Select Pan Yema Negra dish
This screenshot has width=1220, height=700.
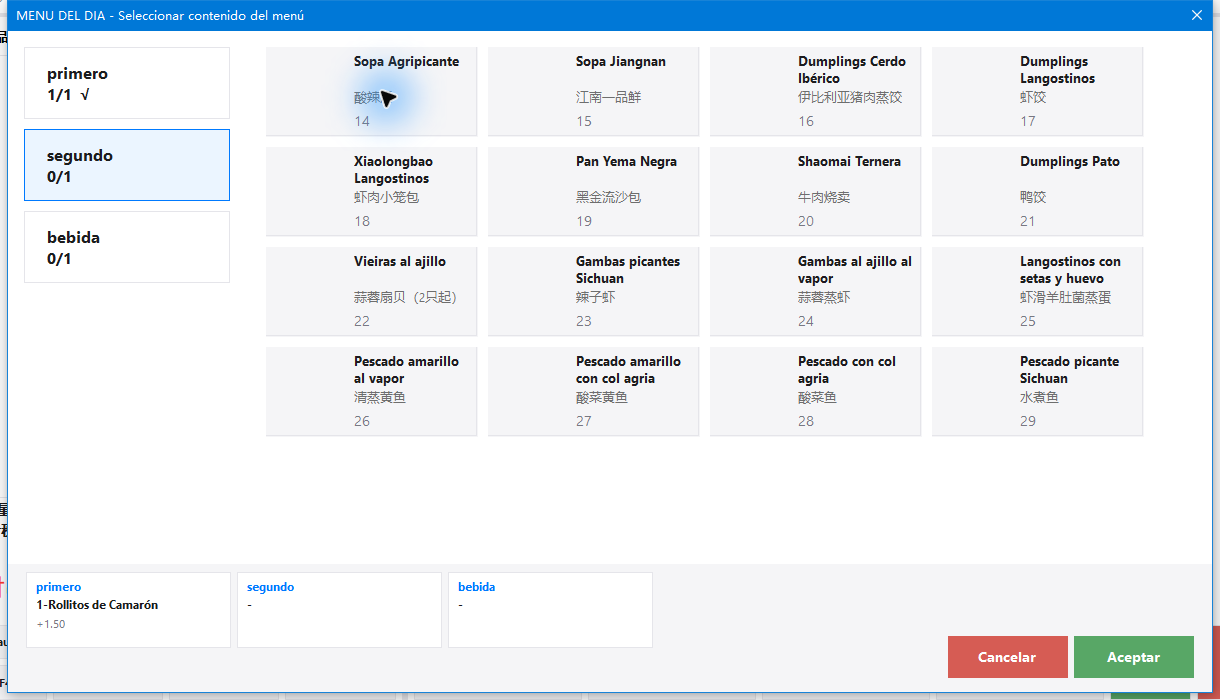pos(594,191)
